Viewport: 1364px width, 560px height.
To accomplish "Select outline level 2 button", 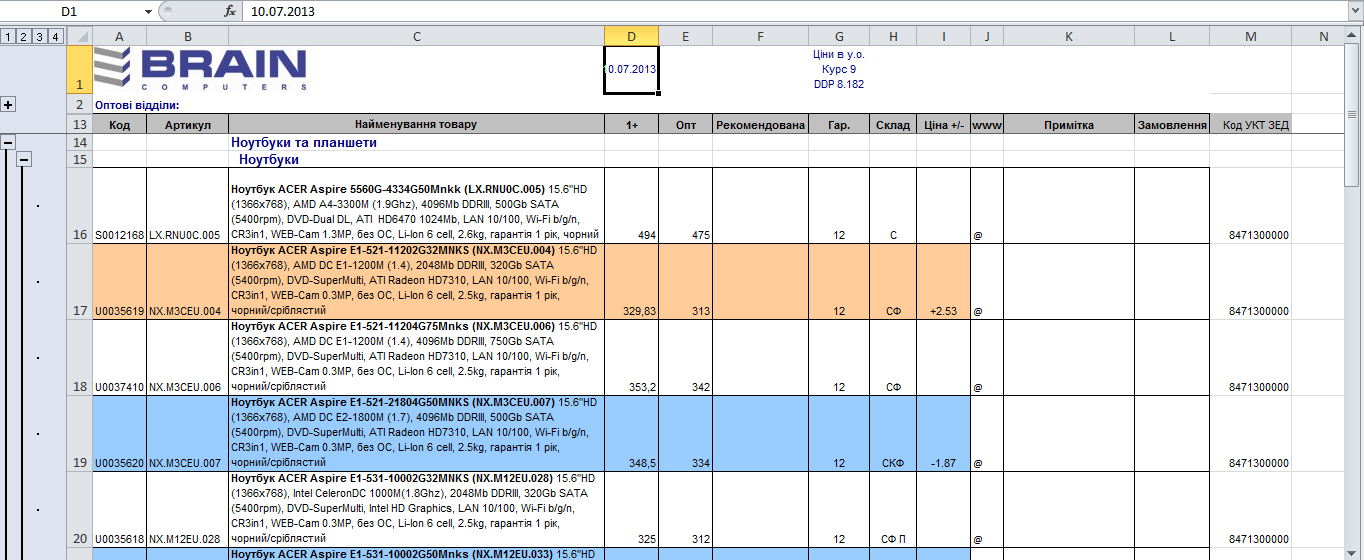I will [24, 37].
